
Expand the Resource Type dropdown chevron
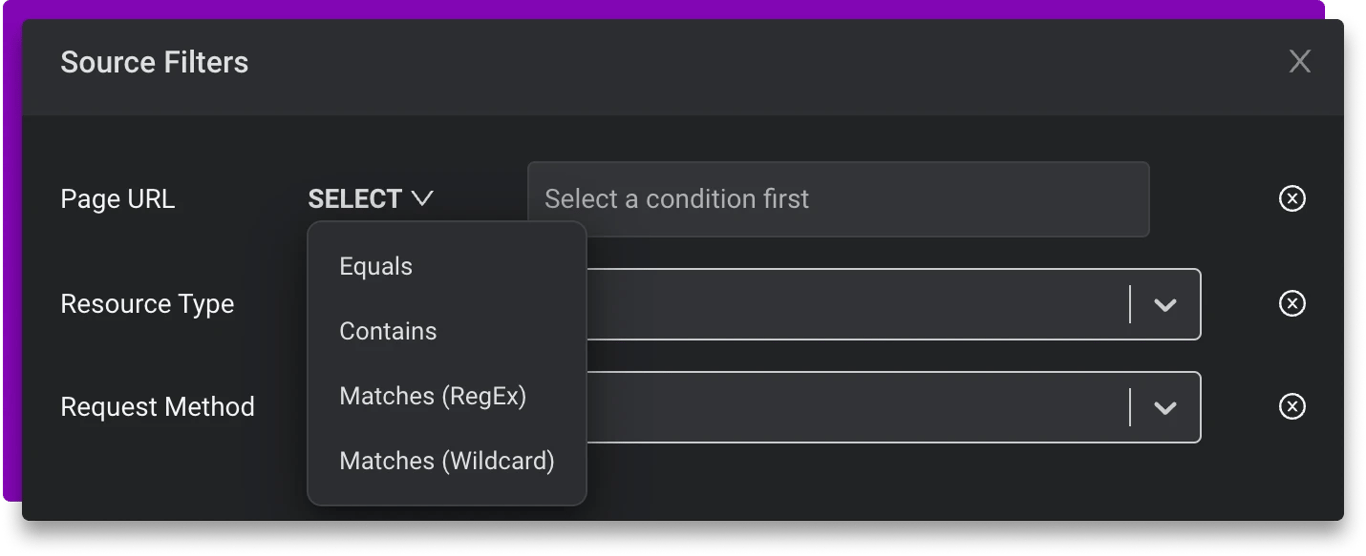point(1165,304)
